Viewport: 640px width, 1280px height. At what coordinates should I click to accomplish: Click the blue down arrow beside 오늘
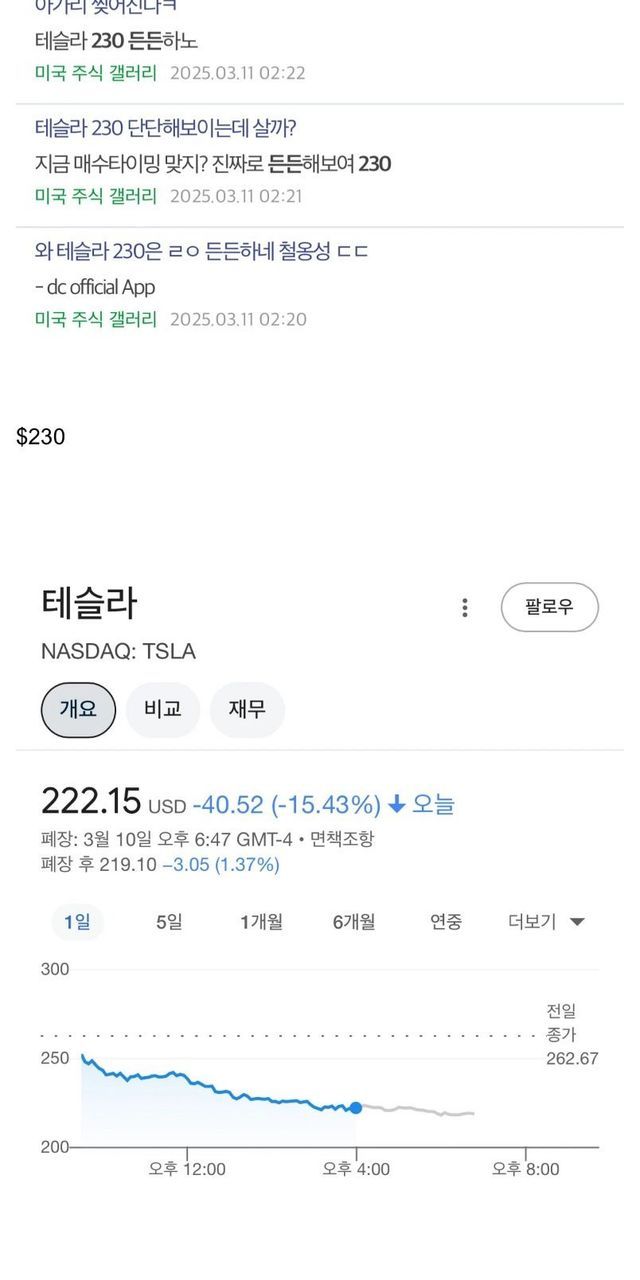point(397,805)
